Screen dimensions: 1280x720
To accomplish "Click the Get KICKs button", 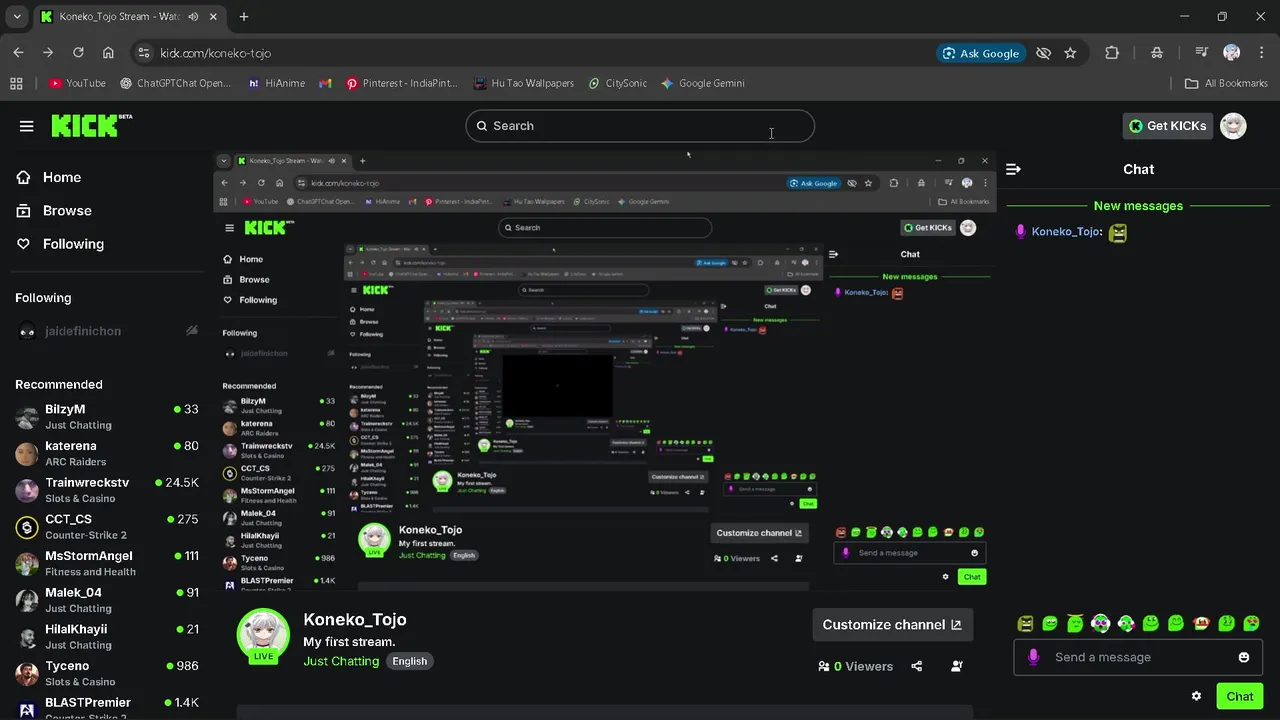I will click(1168, 126).
